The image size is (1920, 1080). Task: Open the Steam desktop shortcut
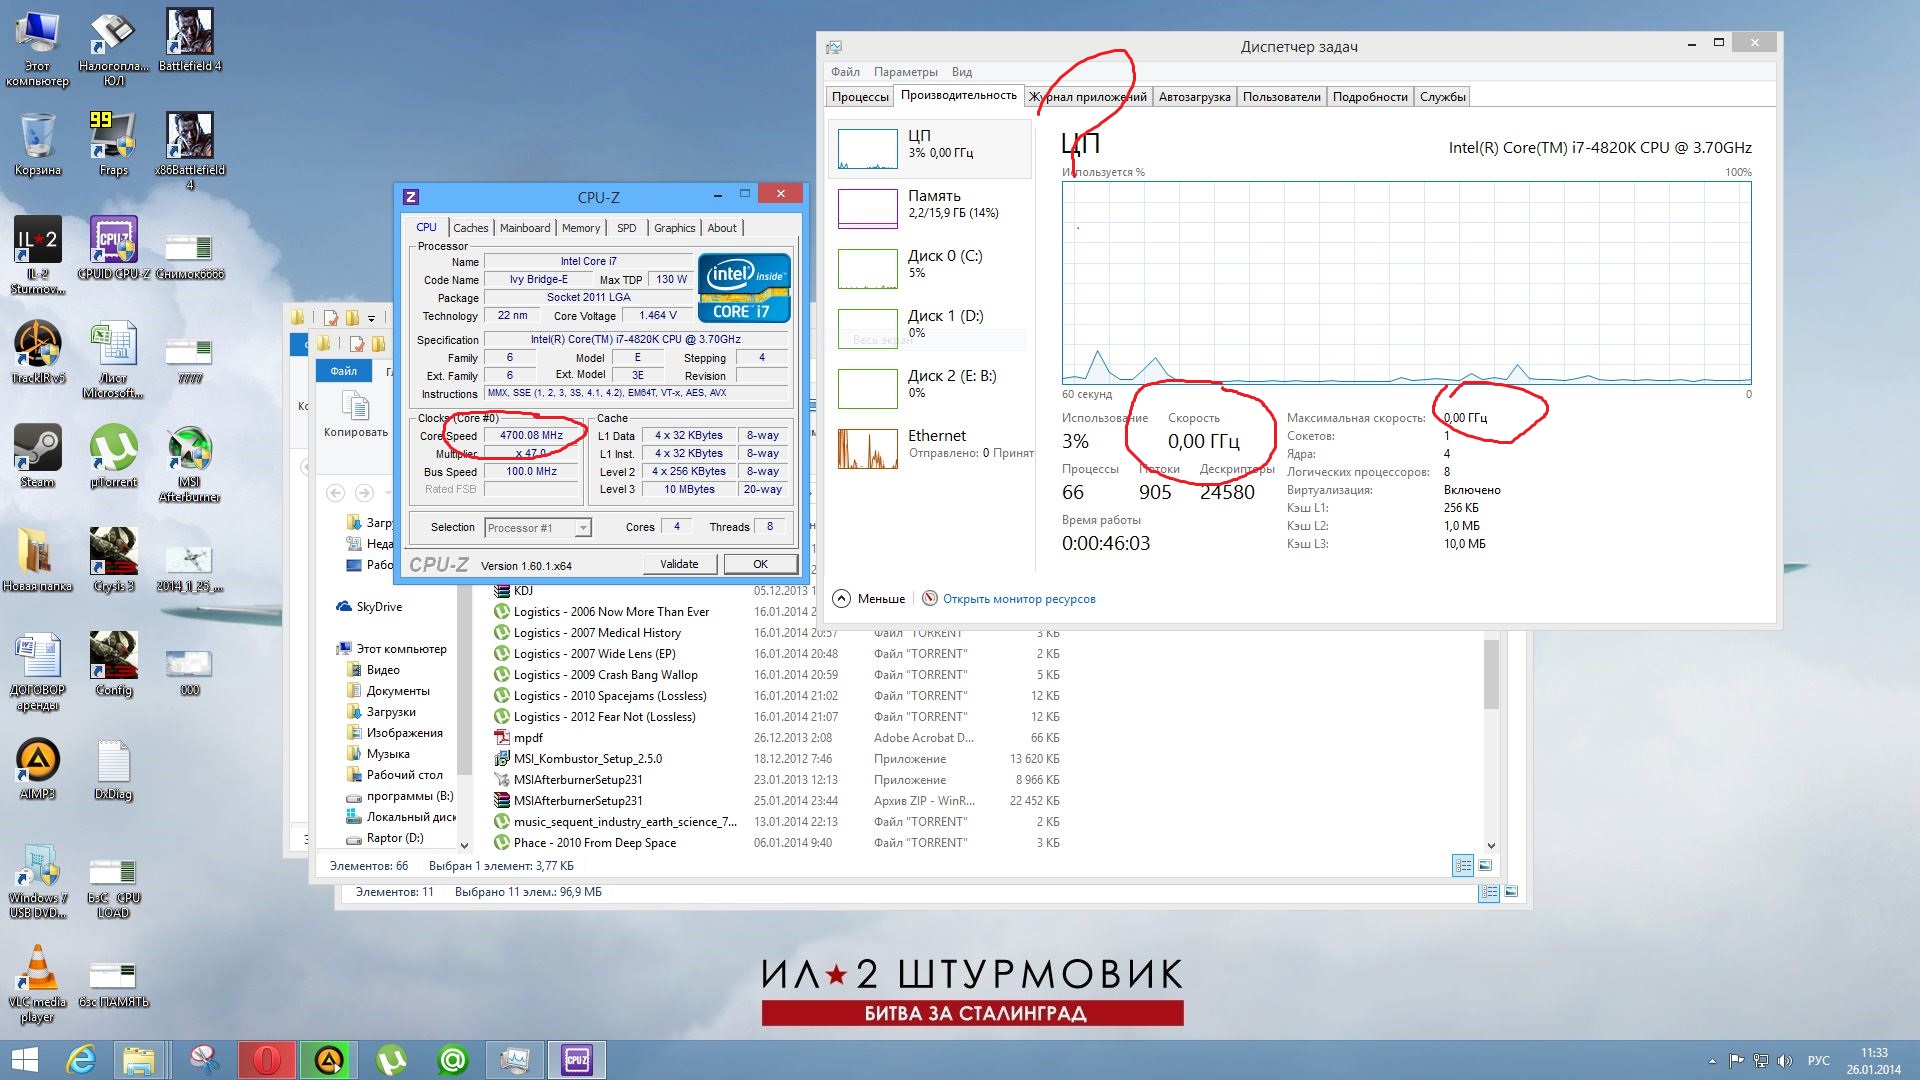pyautogui.click(x=37, y=449)
